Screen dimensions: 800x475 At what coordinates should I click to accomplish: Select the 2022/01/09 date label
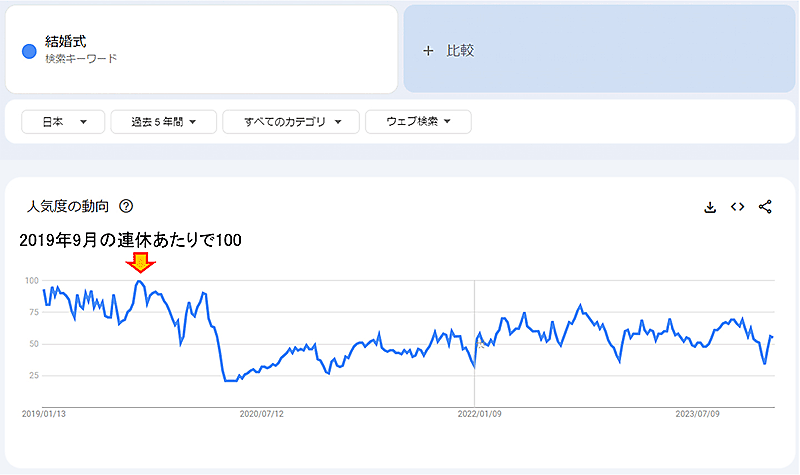click(478, 412)
